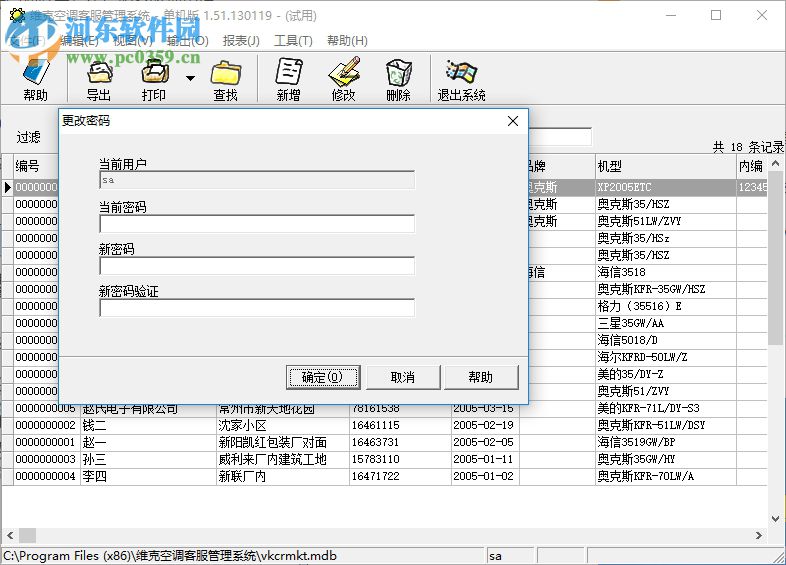This screenshot has height=565, width=786.
Task: Select cell 奥克斯KFR-51LW/DSY
Action: coord(665,425)
